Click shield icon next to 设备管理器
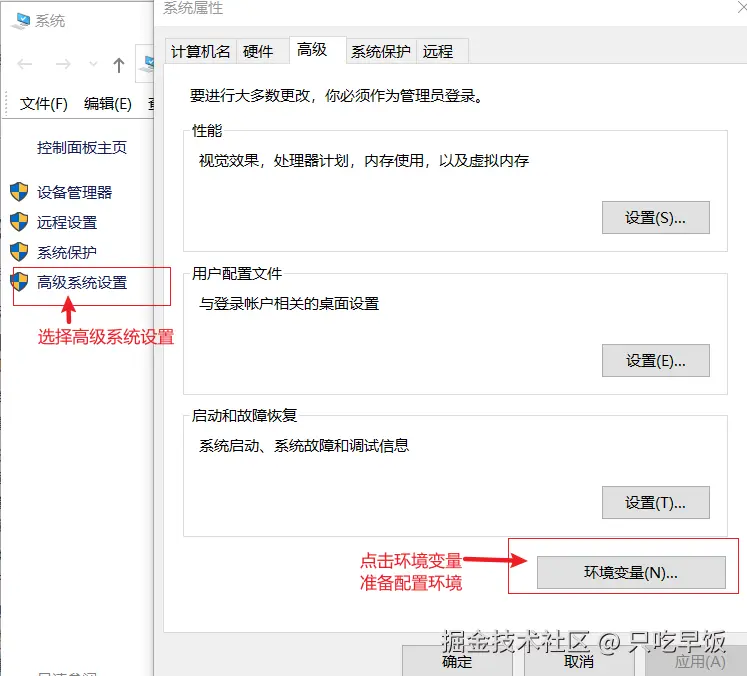This screenshot has width=747, height=676. click(x=19, y=192)
